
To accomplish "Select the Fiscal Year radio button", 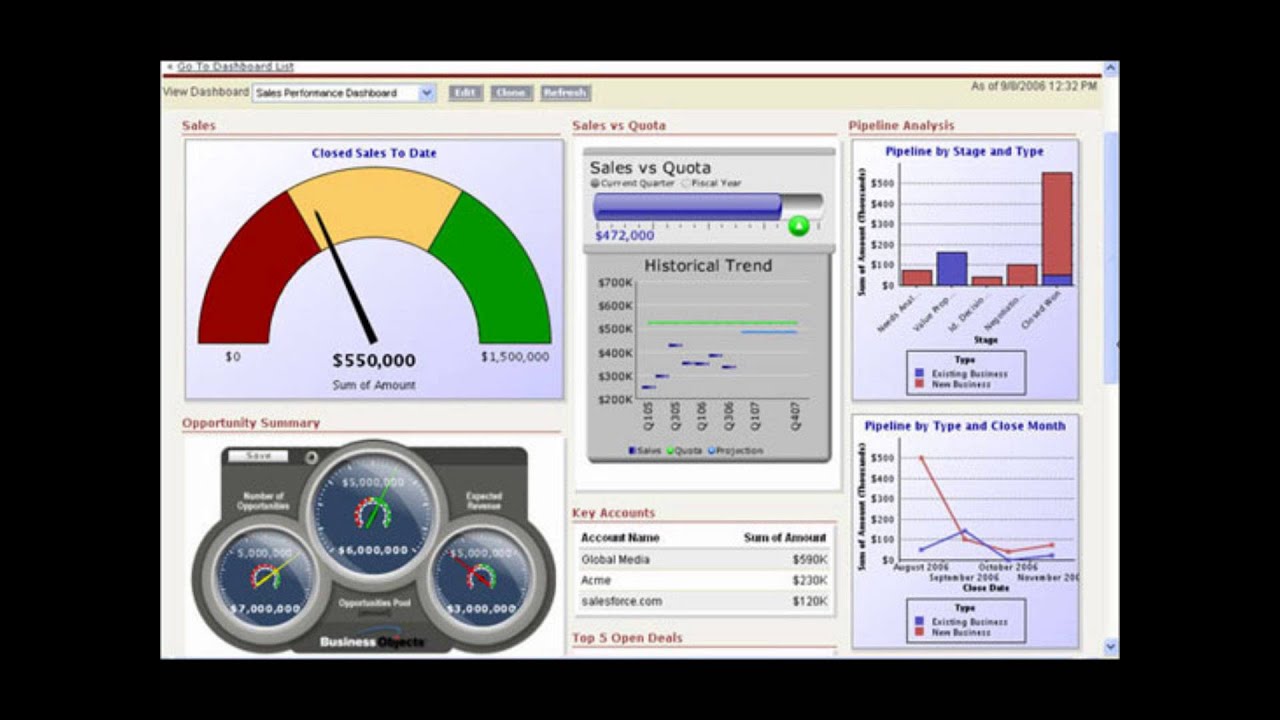I will coord(686,184).
